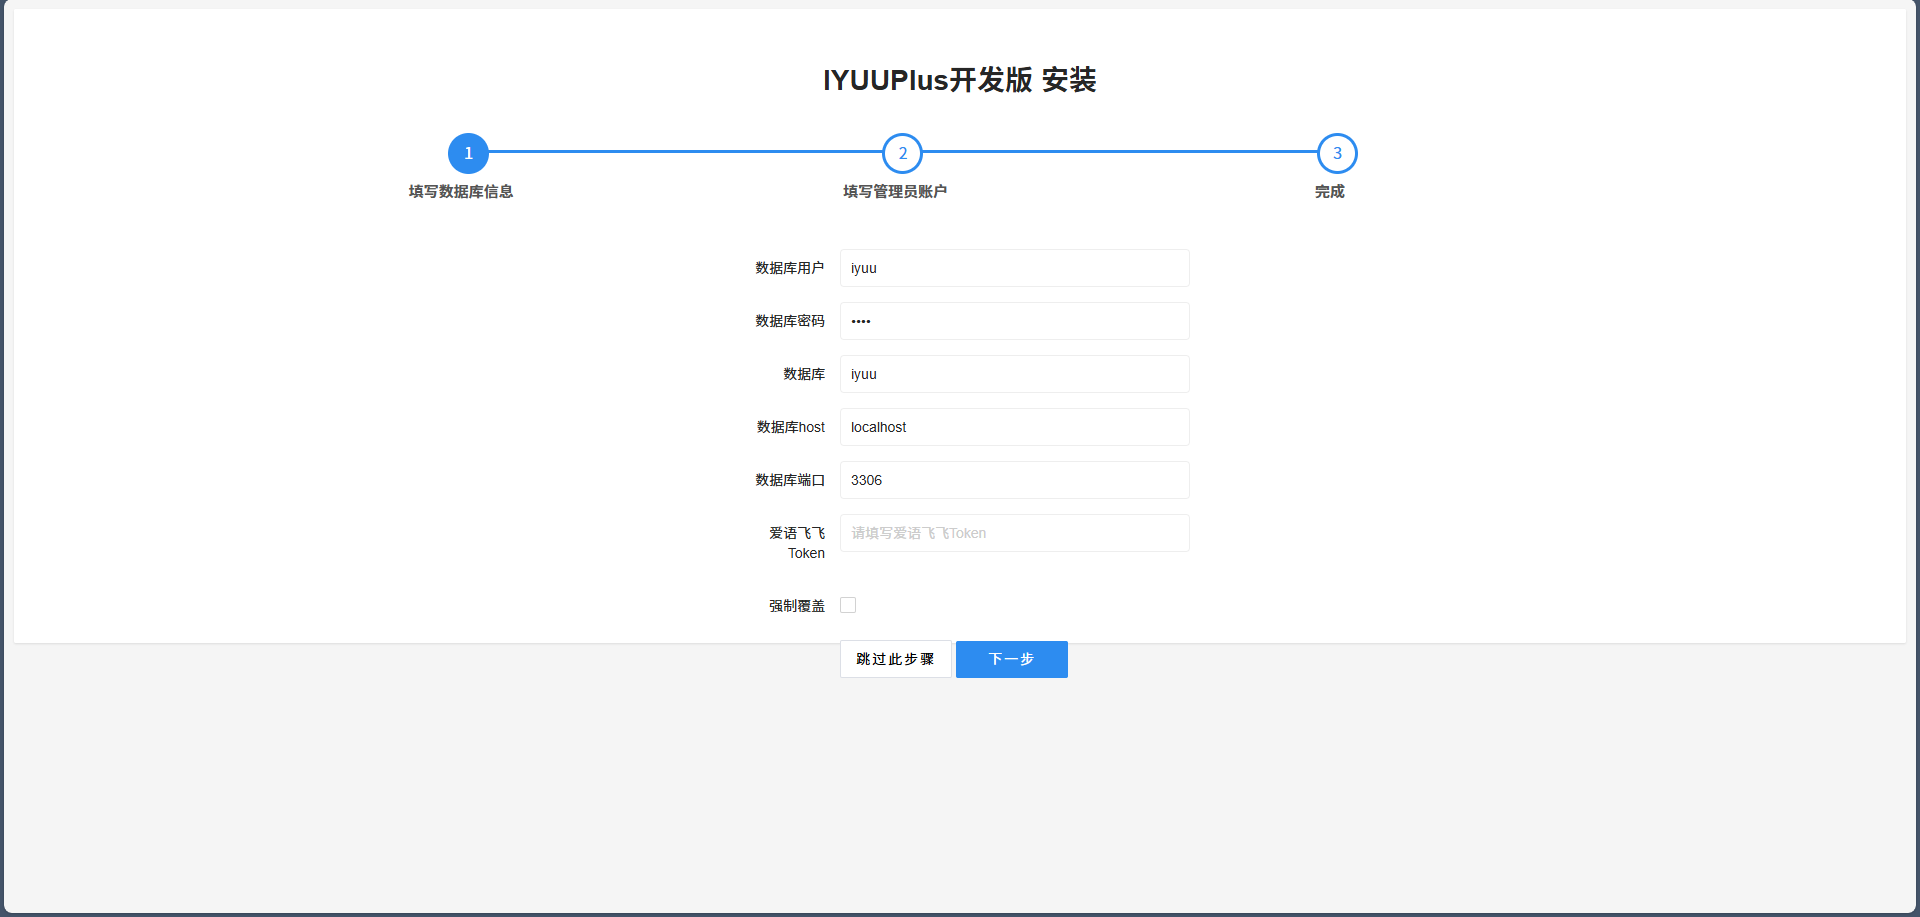Focus the 爱语飞飞 Token input field
The width and height of the screenshot is (1920, 917).
(1014, 533)
